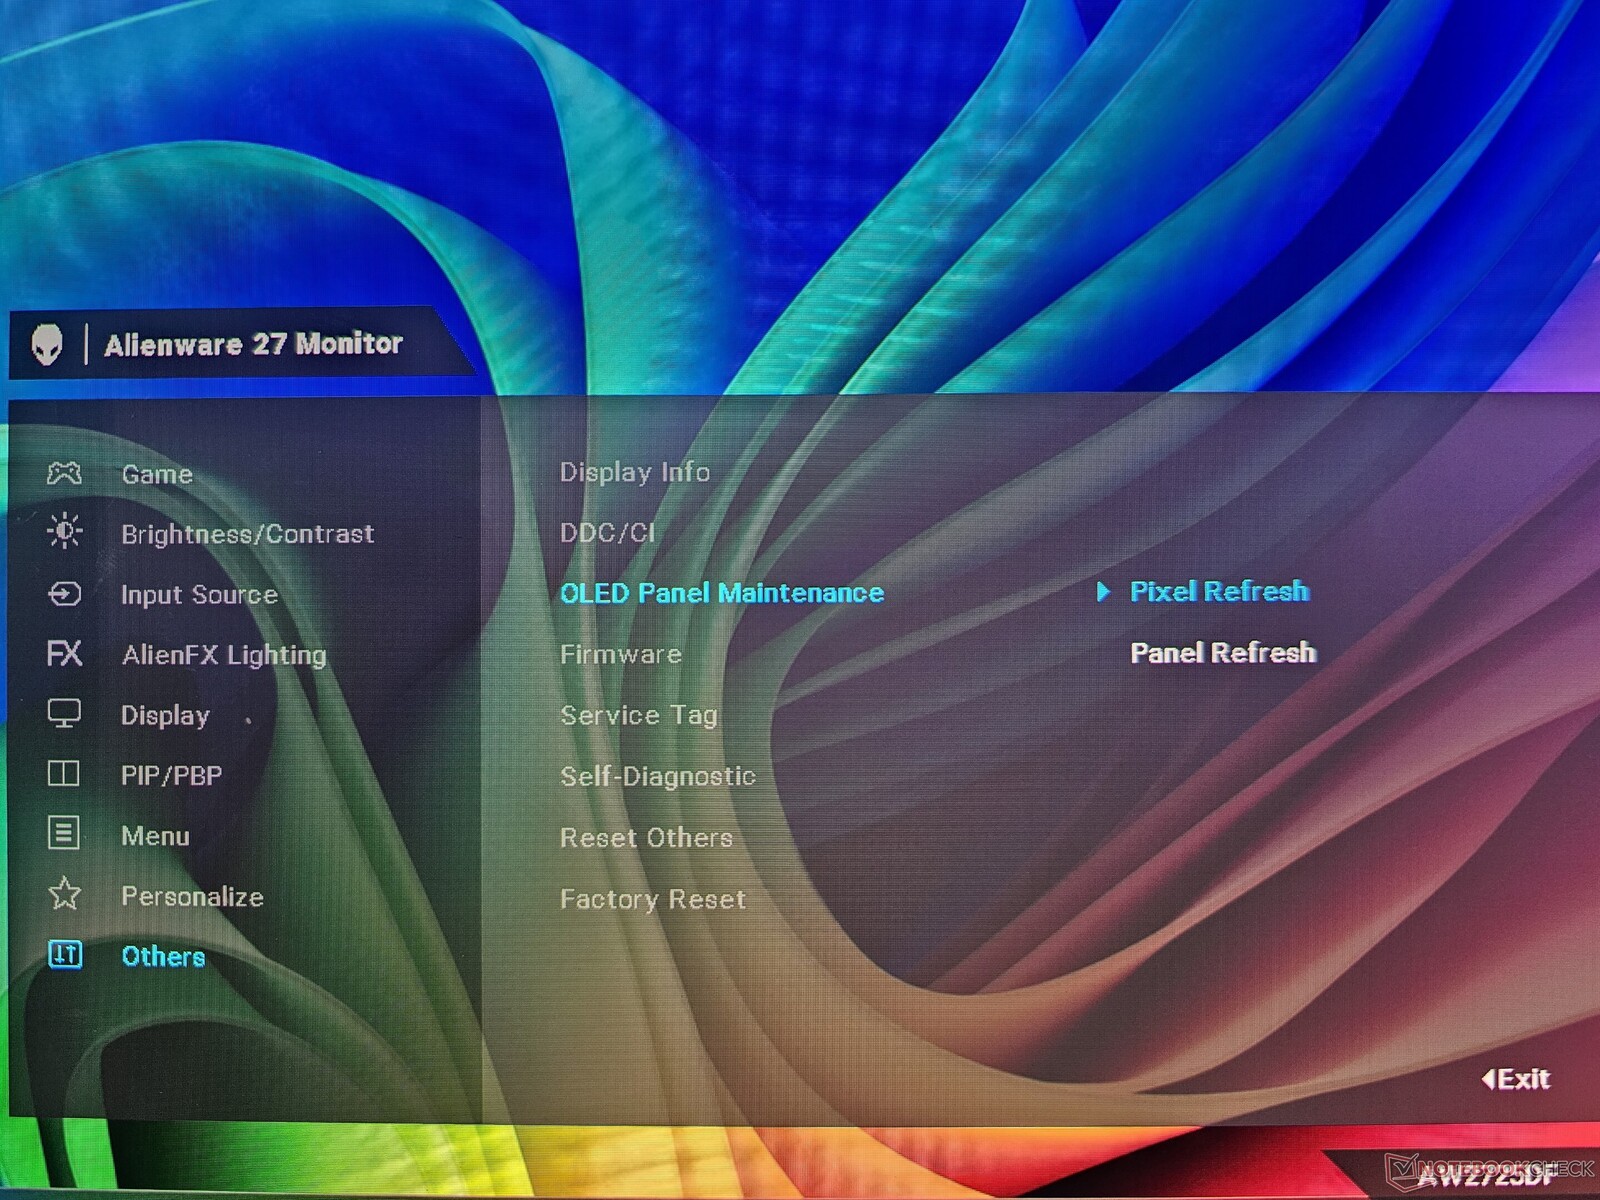Open AlienFX Lighting menu
Screen dimensions: 1600x1200
tap(224, 655)
